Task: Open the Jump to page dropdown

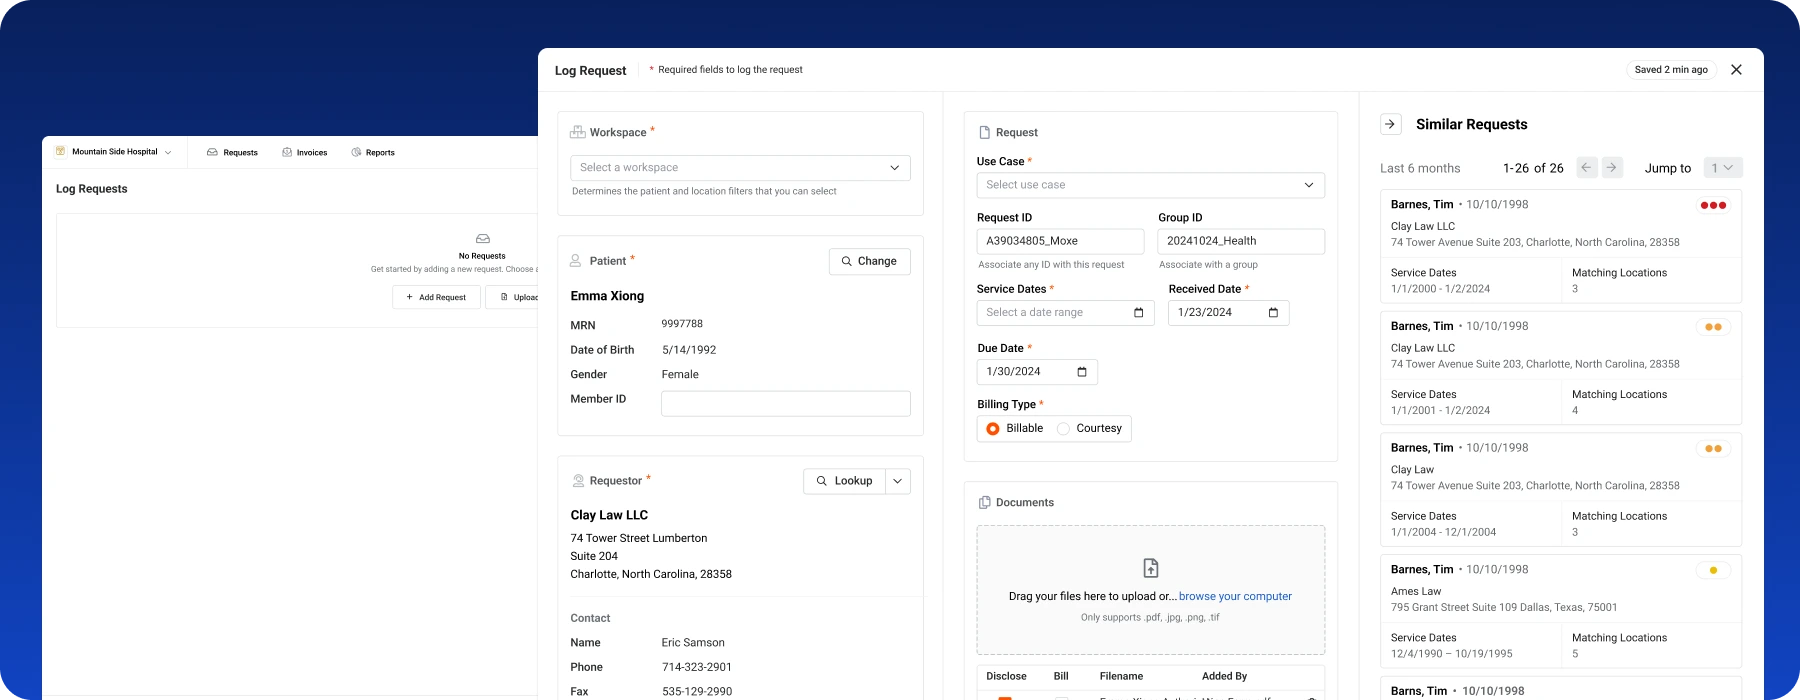Action: point(1723,168)
